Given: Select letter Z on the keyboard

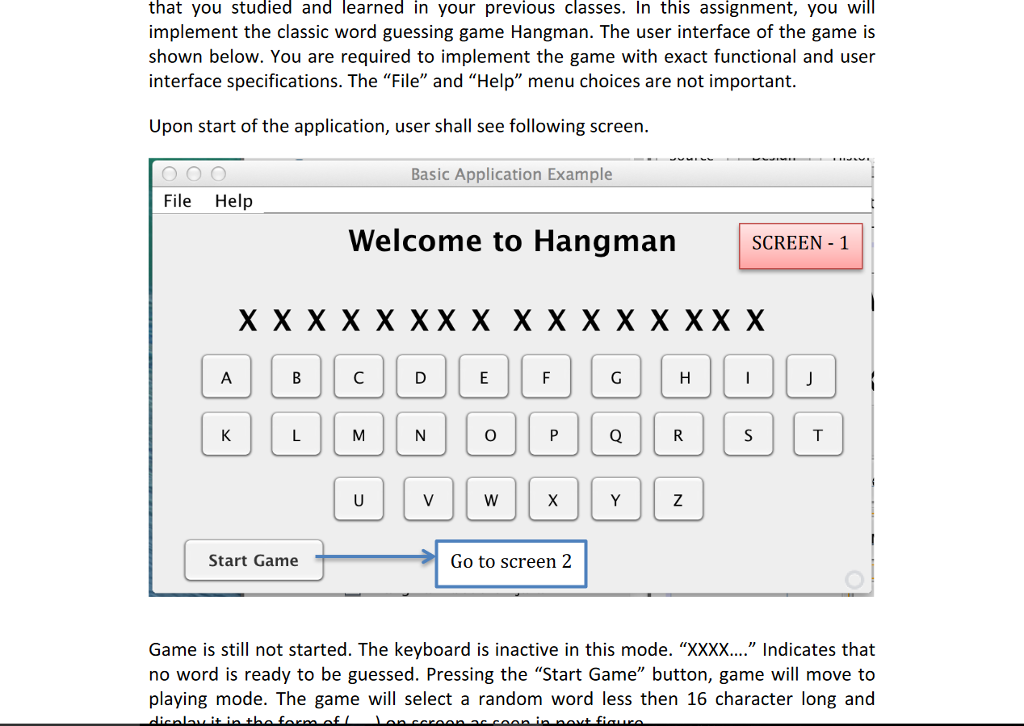Looking at the screenshot, I should 678,498.
